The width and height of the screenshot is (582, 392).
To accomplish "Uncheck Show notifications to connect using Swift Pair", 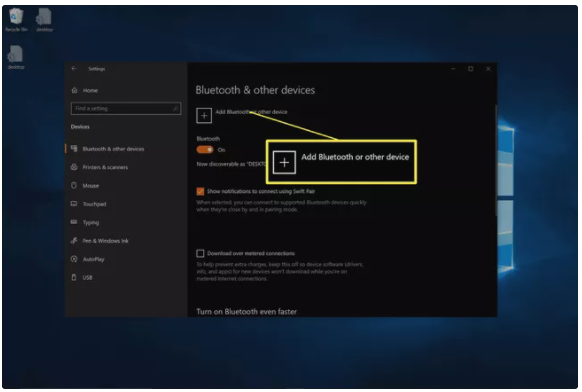I will coord(200,192).
